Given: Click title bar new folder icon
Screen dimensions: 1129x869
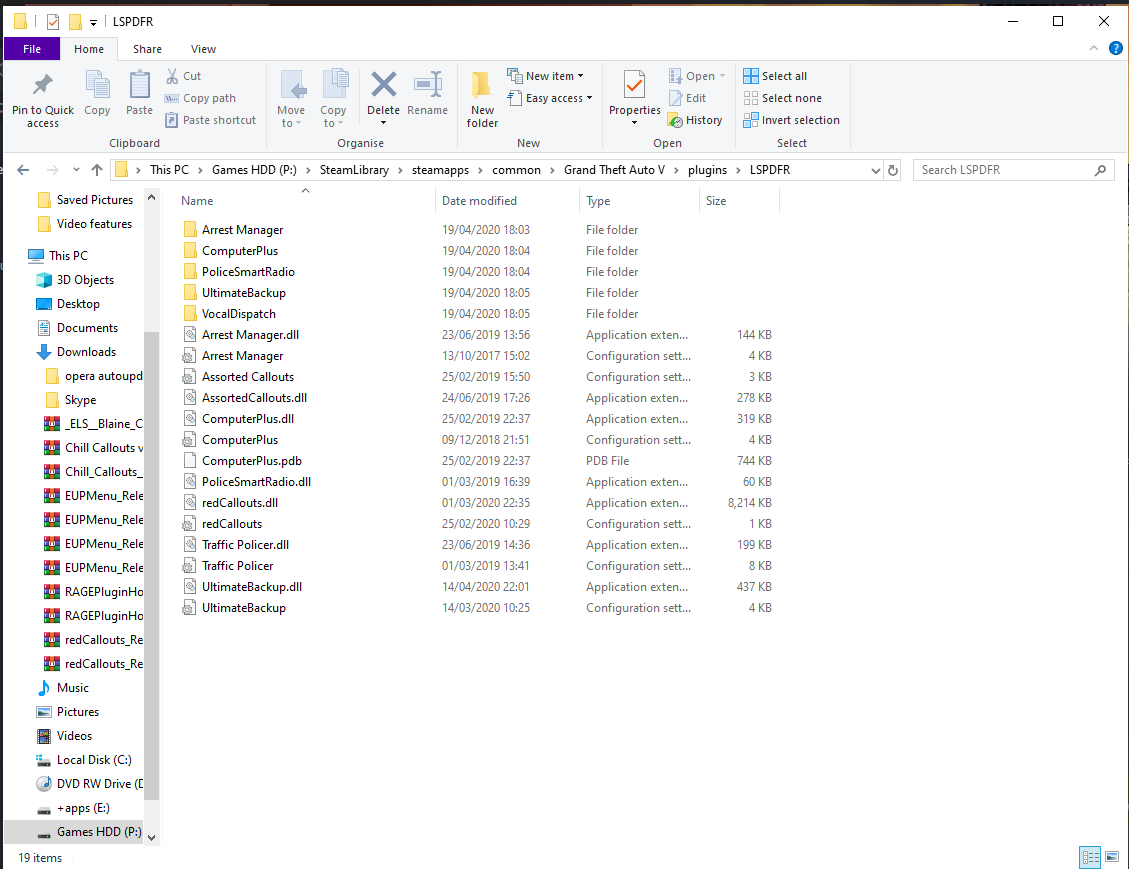Looking at the screenshot, I should click(x=75, y=22).
